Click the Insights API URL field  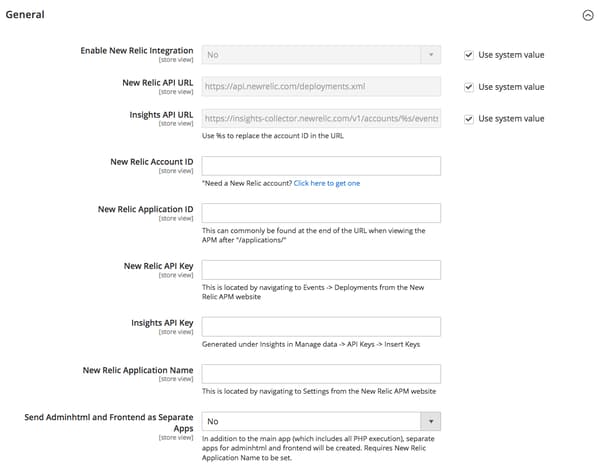(x=321, y=119)
